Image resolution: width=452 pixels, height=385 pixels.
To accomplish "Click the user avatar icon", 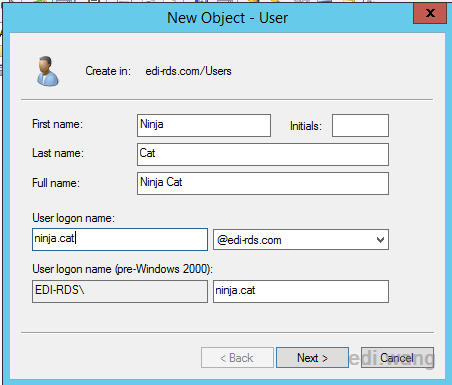I will click(x=48, y=71).
